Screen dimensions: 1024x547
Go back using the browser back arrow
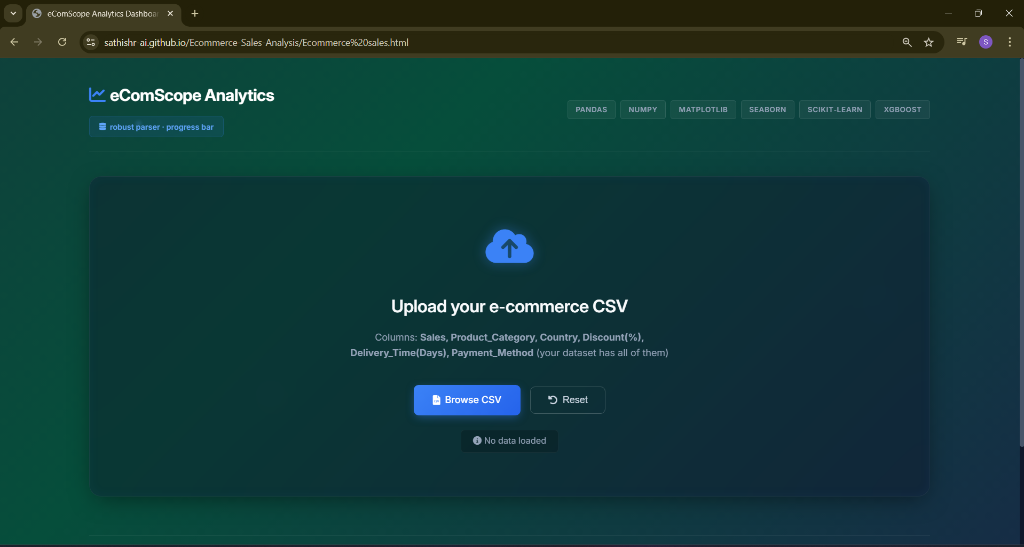tap(14, 42)
